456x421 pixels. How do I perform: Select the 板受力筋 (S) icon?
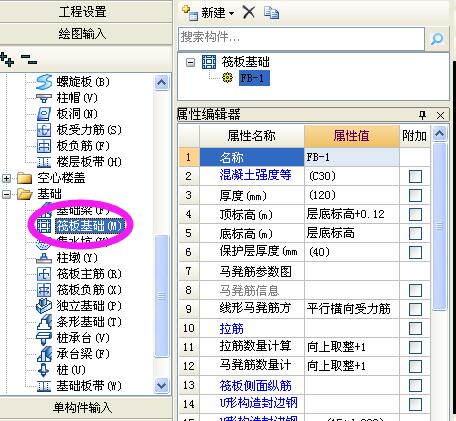(44, 130)
